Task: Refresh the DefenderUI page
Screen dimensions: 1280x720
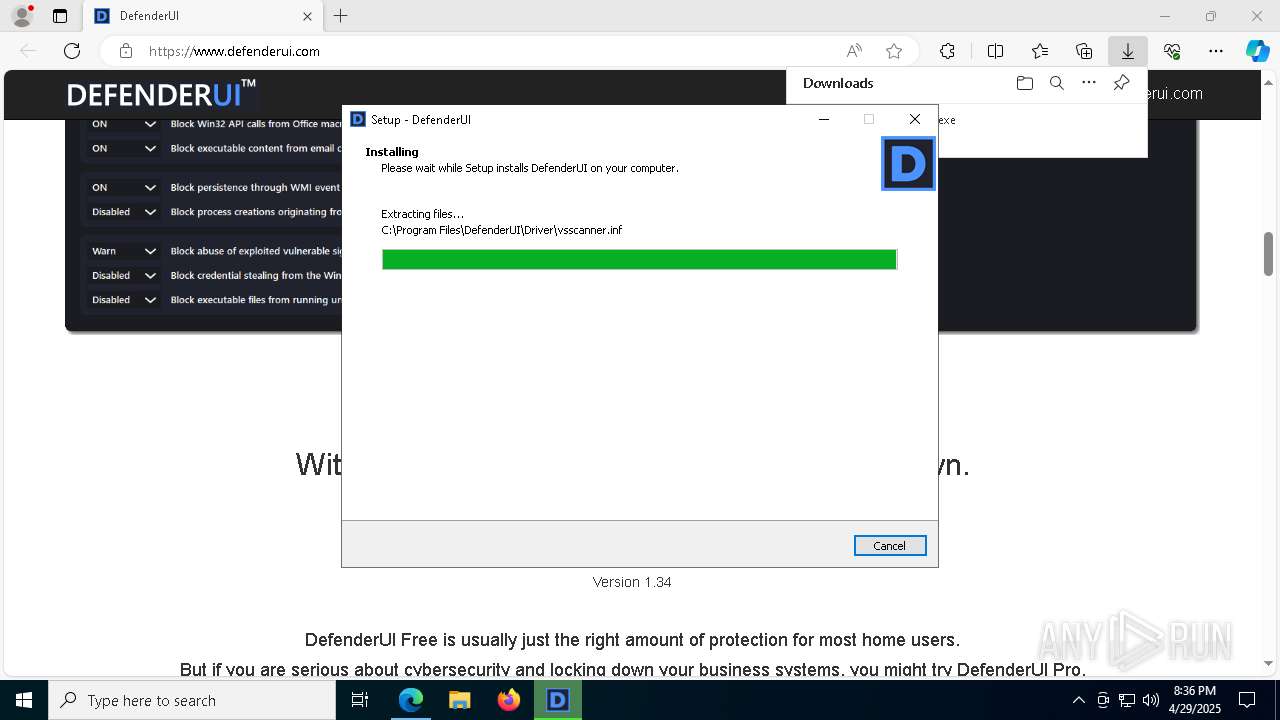Action: pos(72,51)
